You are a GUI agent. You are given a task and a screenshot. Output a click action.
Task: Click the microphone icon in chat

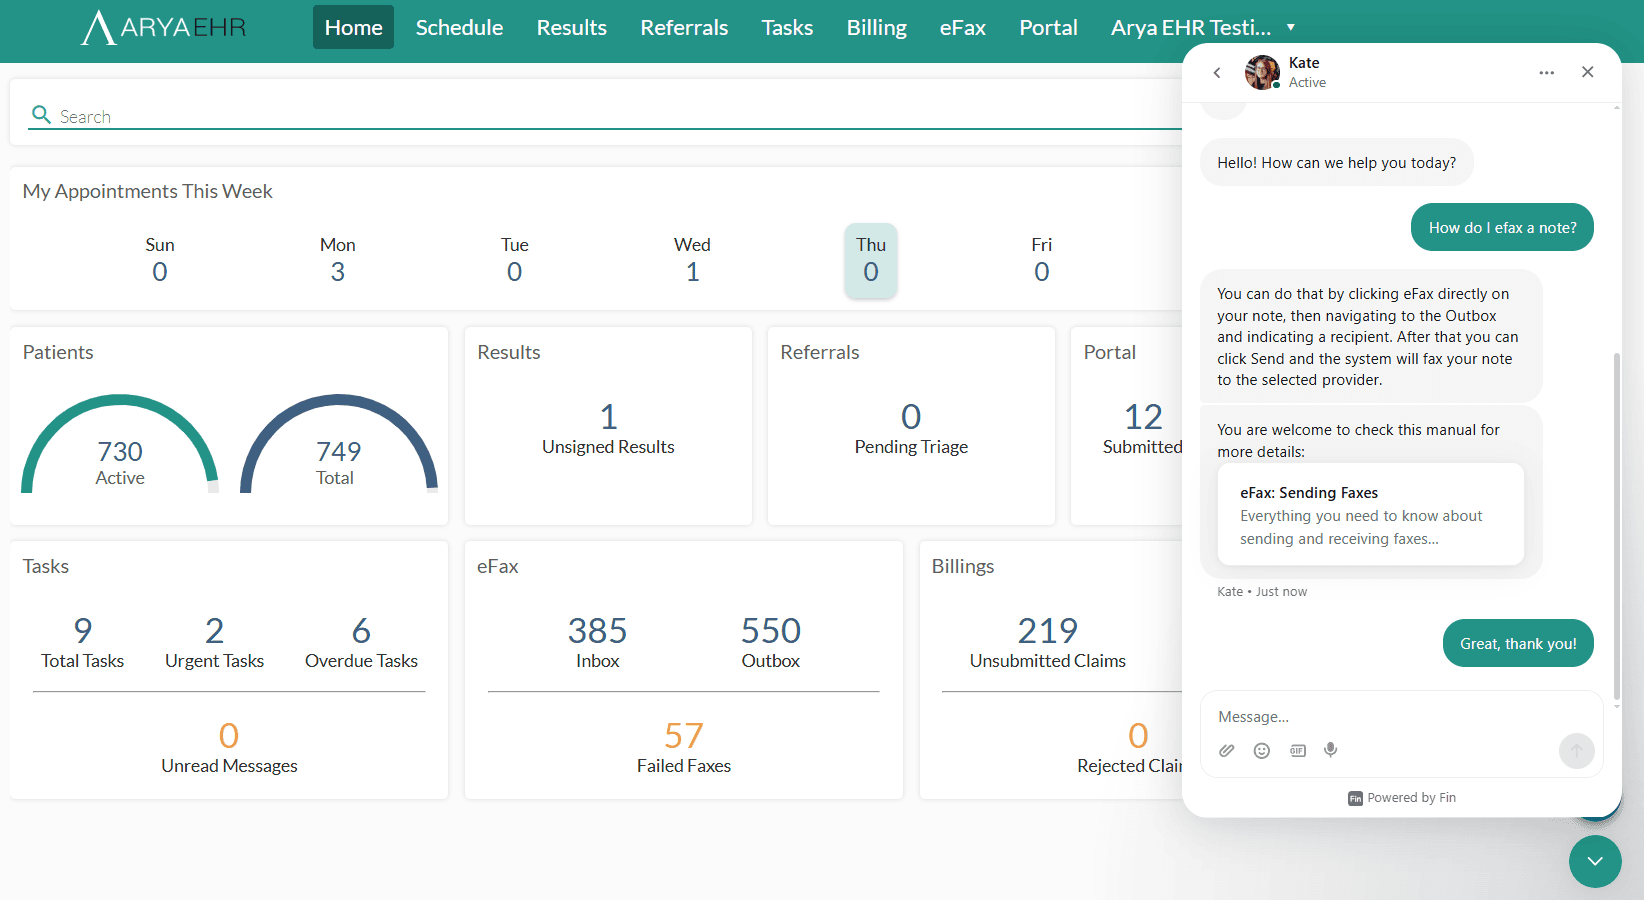pyautogui.click(x=1331, y=750)
